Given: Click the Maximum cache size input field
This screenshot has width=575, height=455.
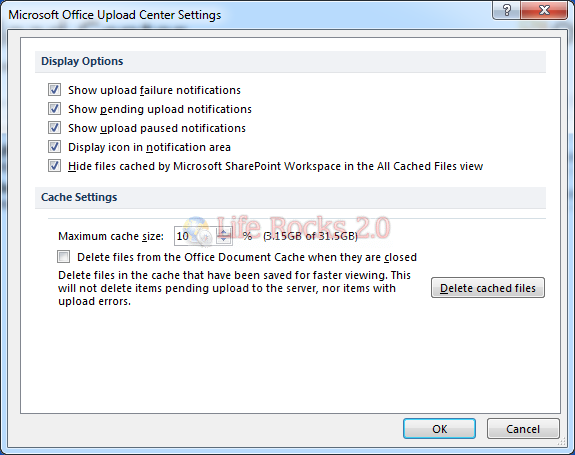Looking at the screenshot, I should [x=195, y=236].
